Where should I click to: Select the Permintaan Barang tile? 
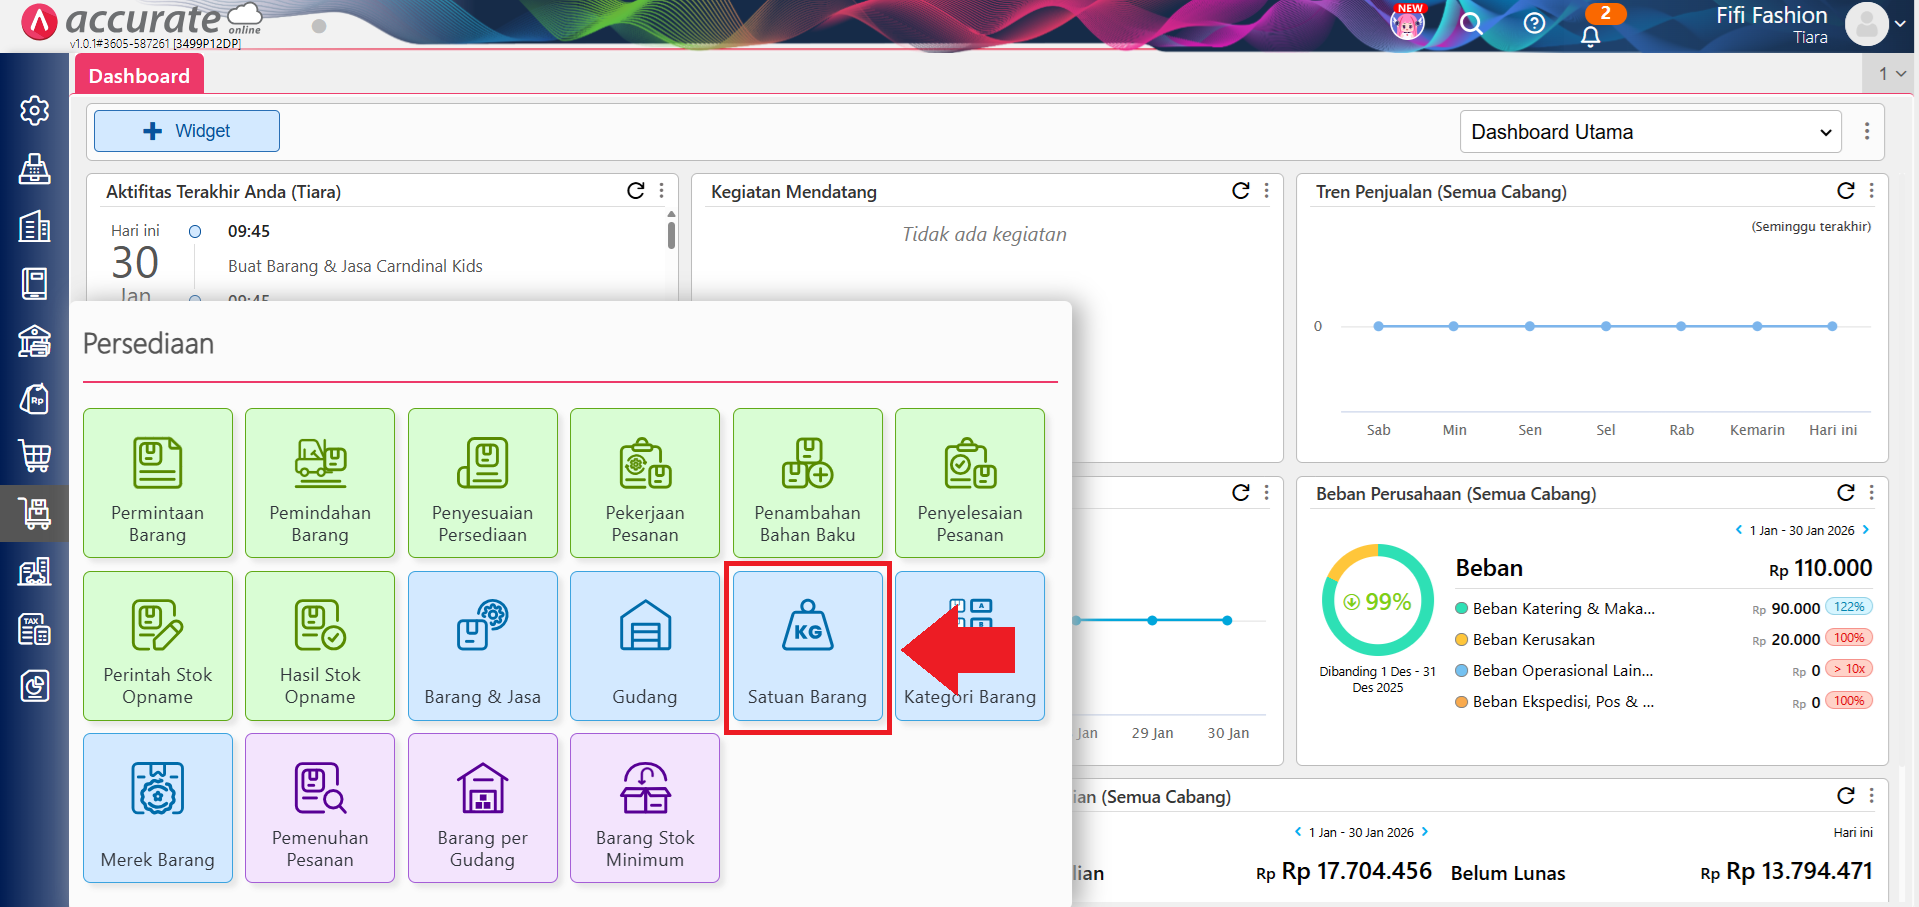pos(158,483)
